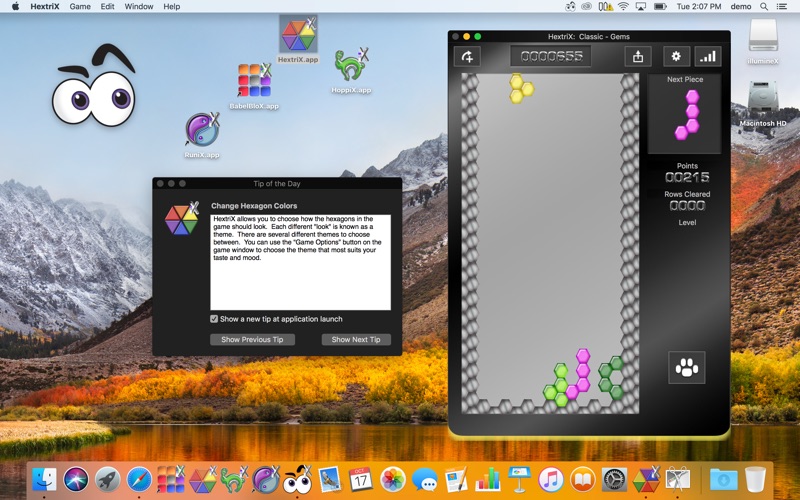Open Preview app from the Dock

(329, 480)
